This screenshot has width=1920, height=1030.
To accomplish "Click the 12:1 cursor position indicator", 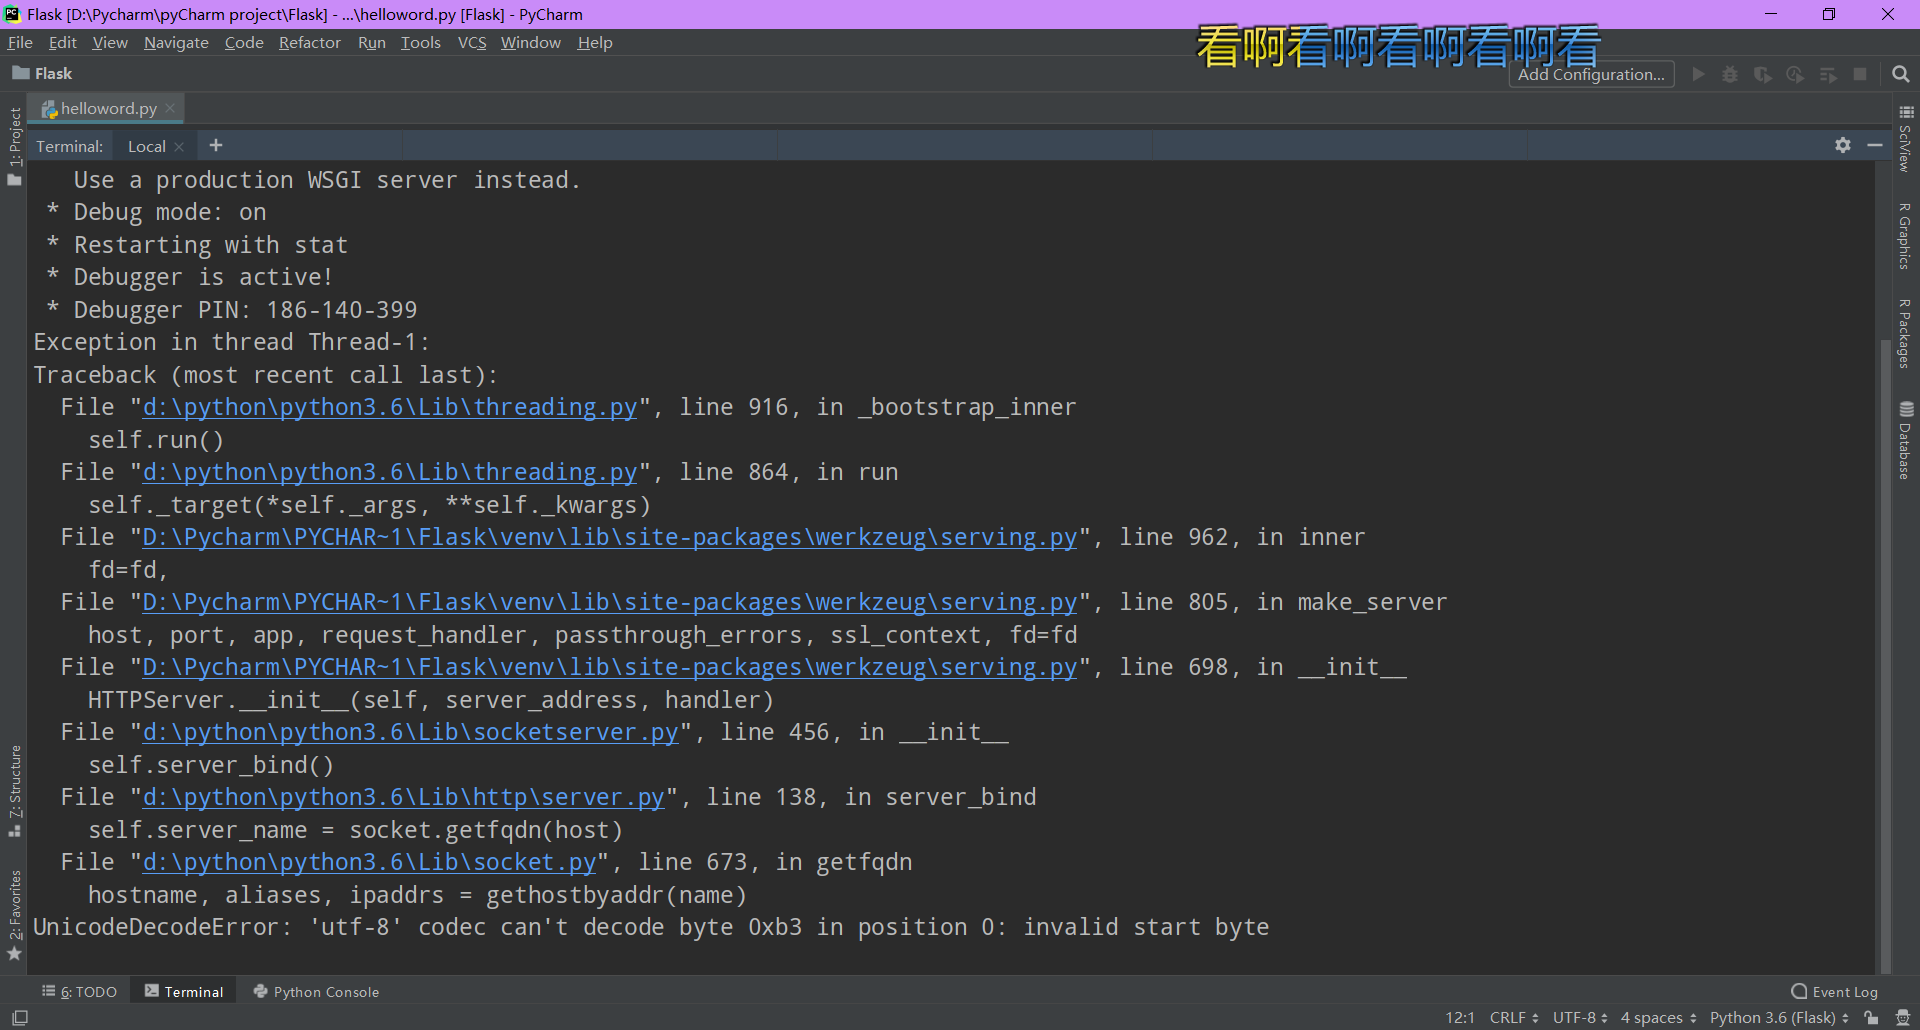I will pos(1460,1018).
